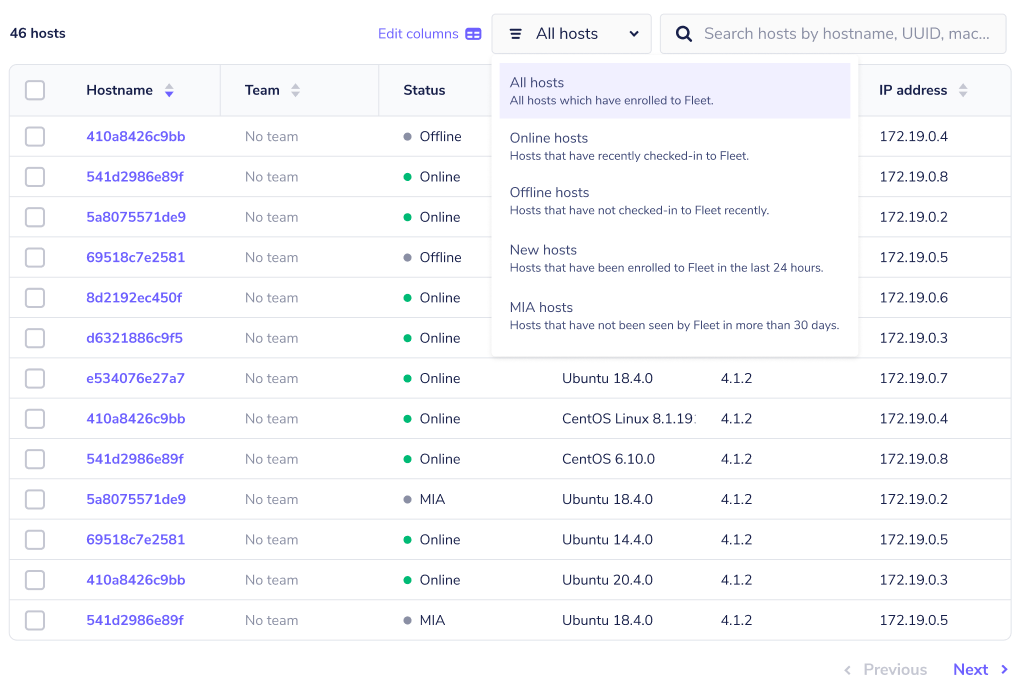Open host link e534076e27a7
The width and height of the screenshot is (1035, 691).
coord(135,378)
